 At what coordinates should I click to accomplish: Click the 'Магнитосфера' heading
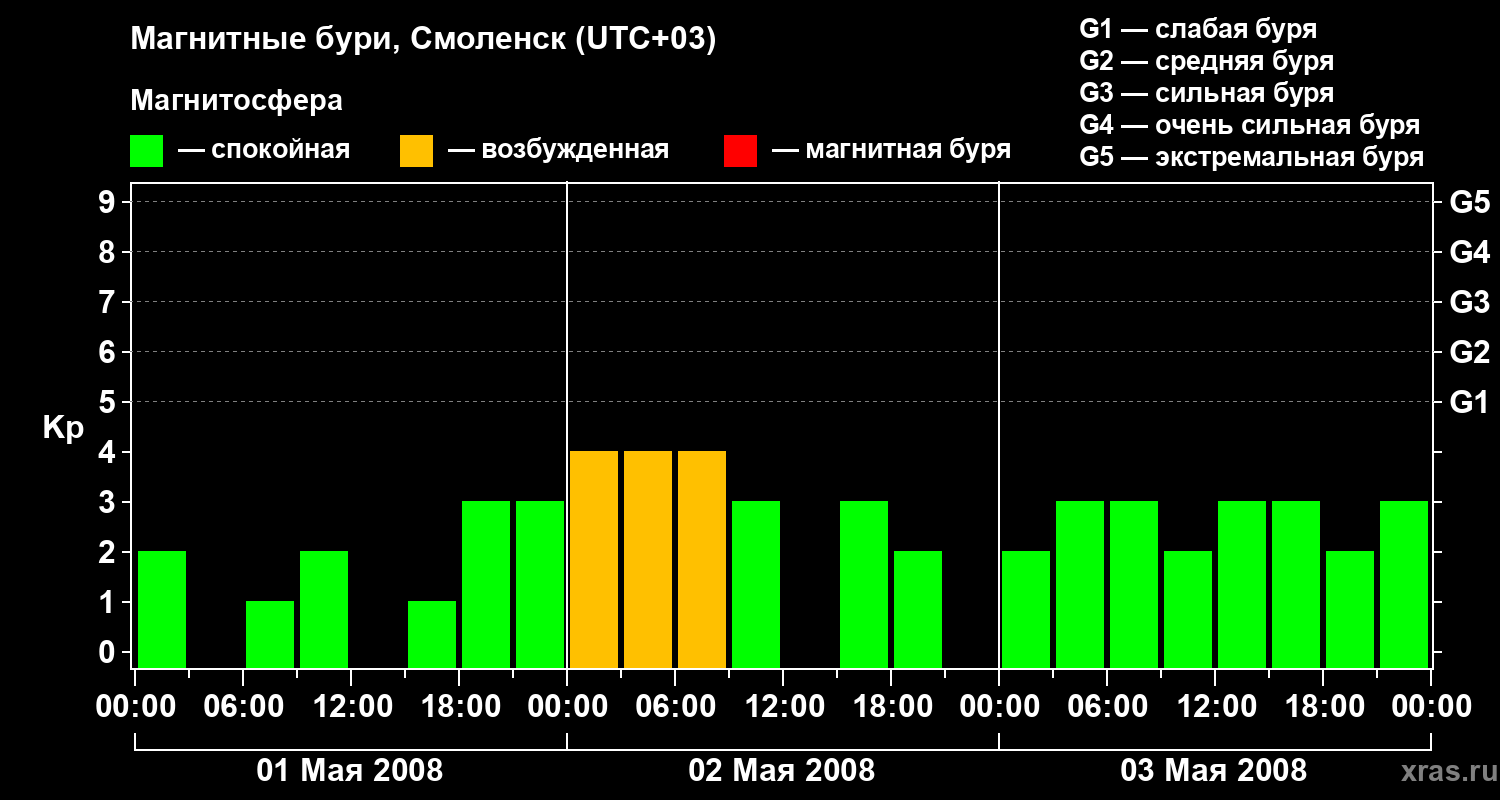(x=236, y=101)
